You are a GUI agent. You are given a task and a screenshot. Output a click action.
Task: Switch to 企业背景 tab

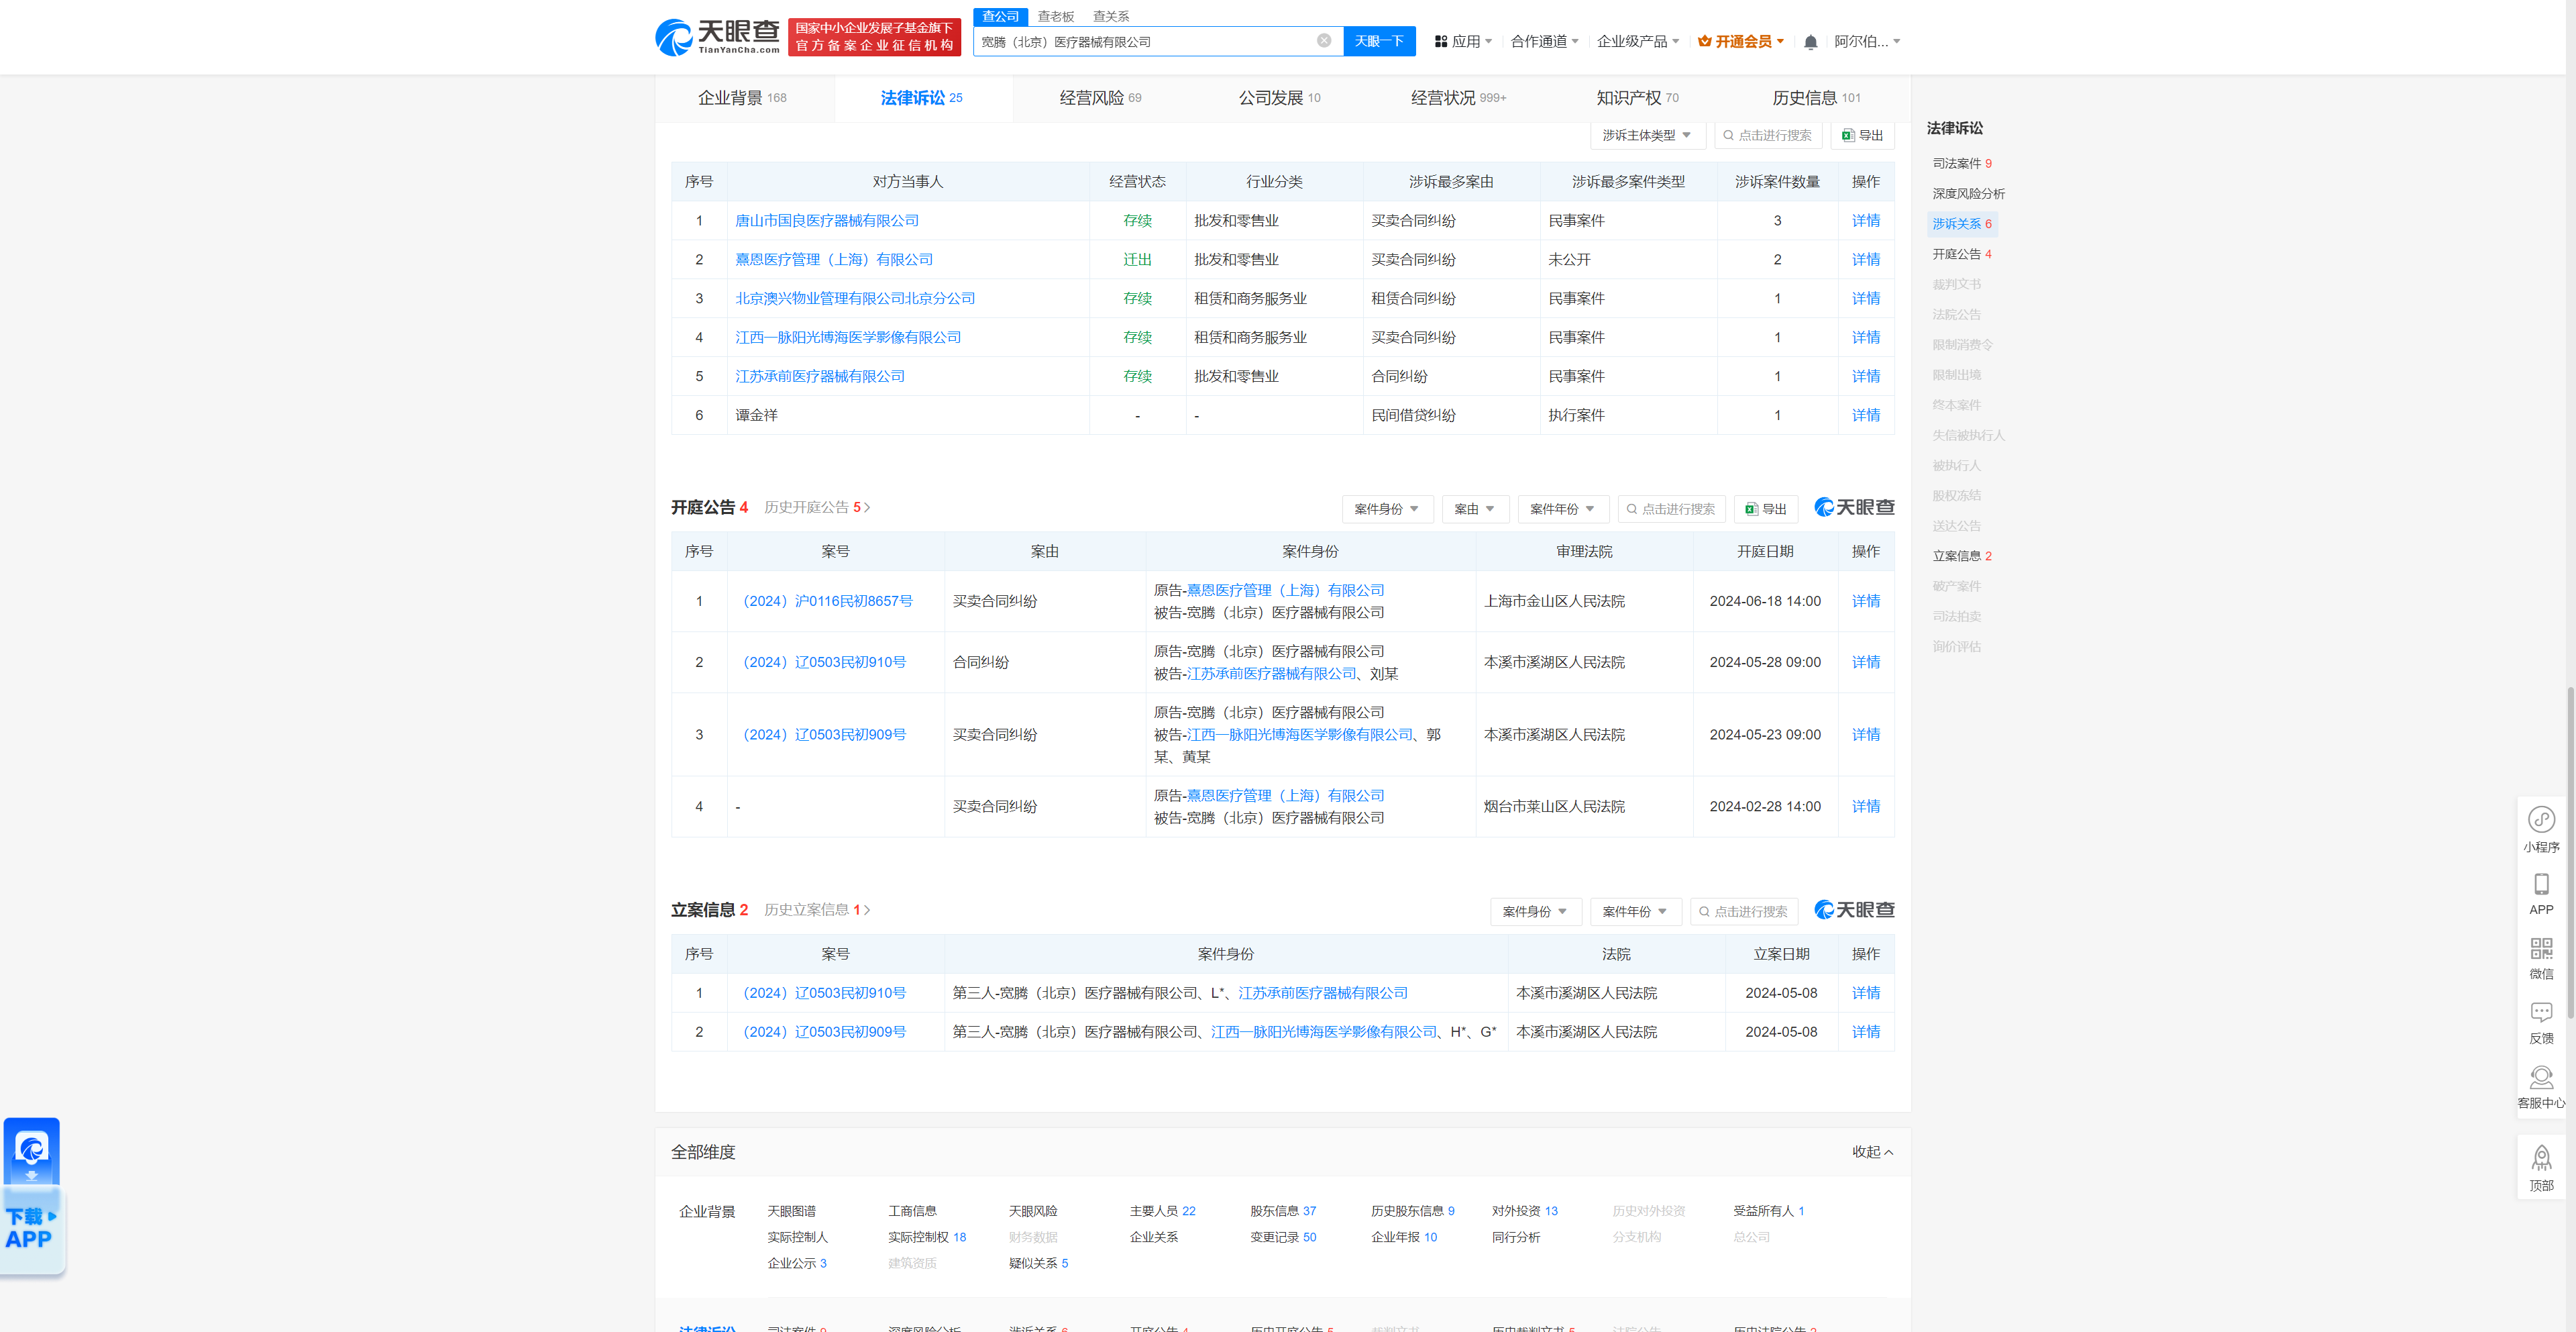pyautogui.click(x=742, y=98)
